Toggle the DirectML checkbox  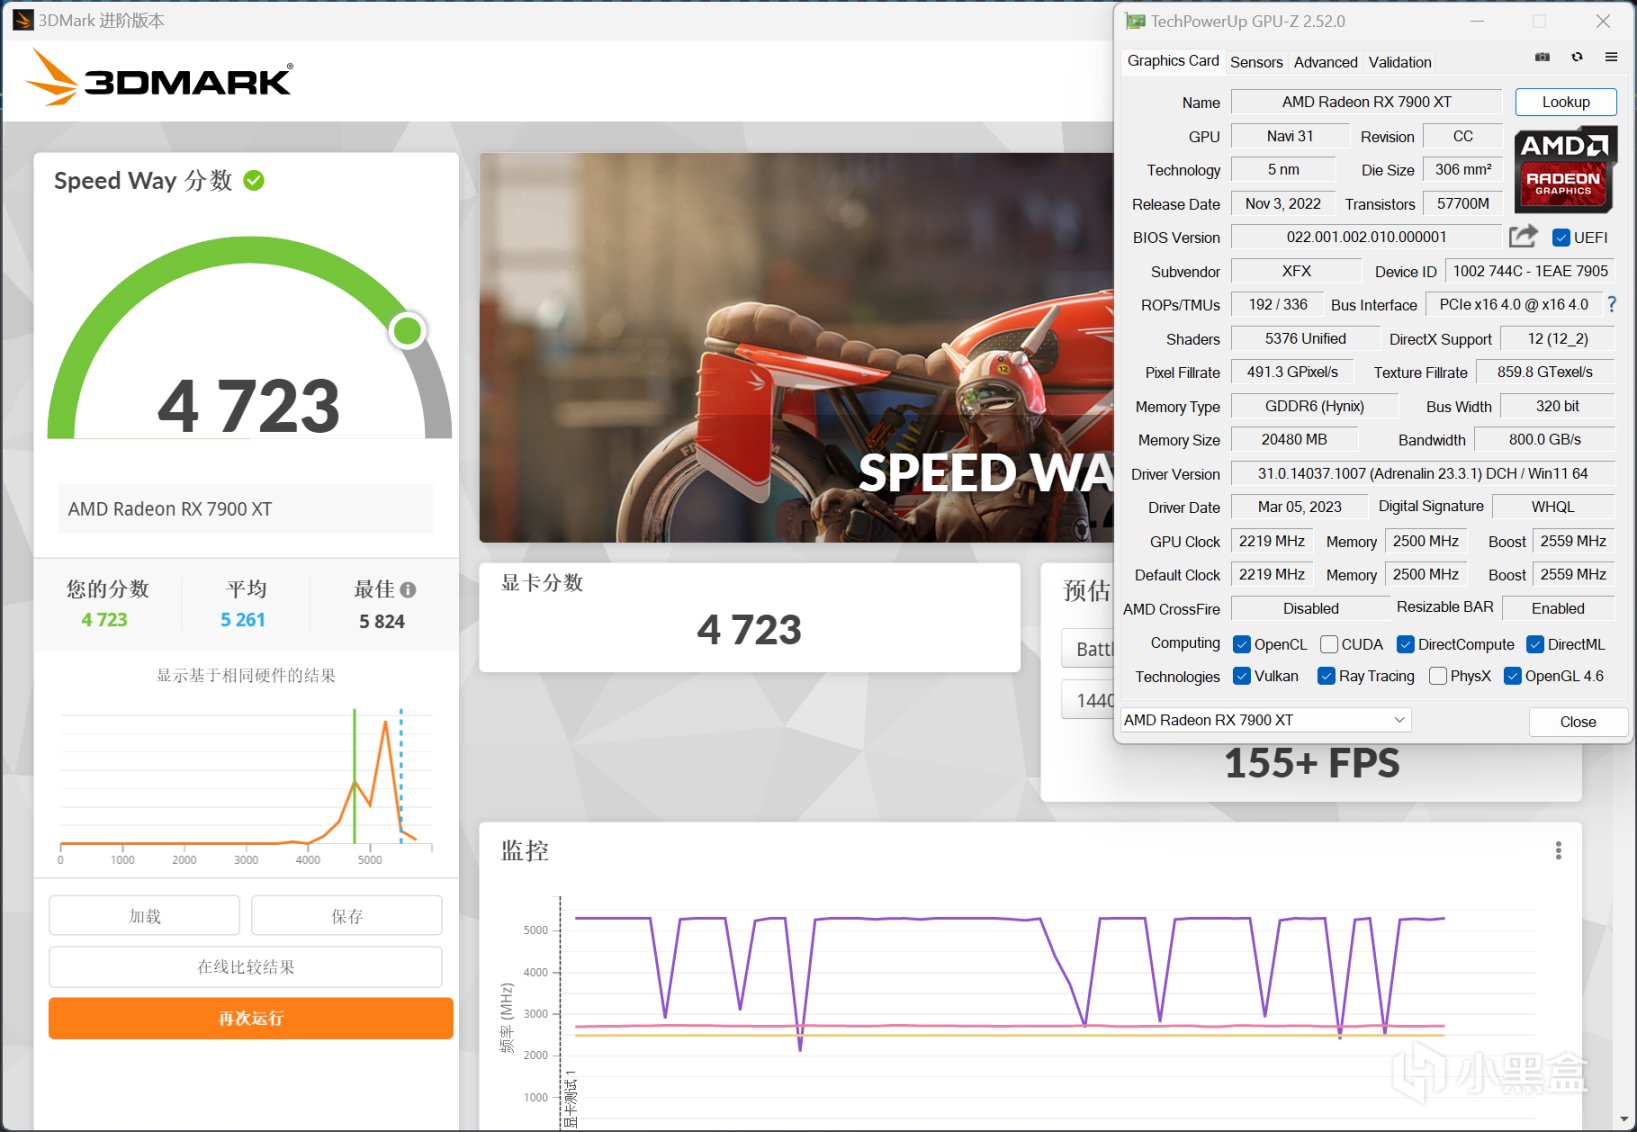point(1535,644)
